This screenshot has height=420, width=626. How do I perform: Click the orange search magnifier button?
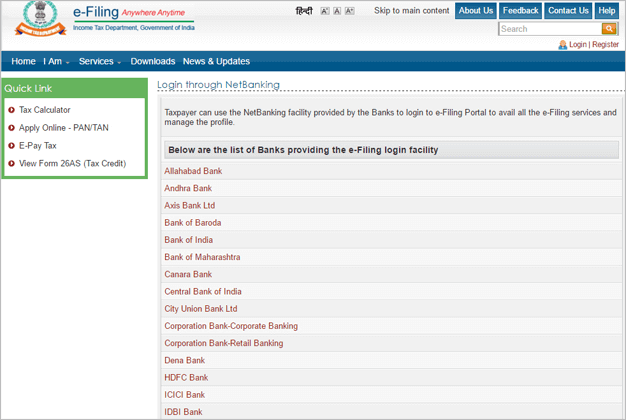click(x=609, y=28)
